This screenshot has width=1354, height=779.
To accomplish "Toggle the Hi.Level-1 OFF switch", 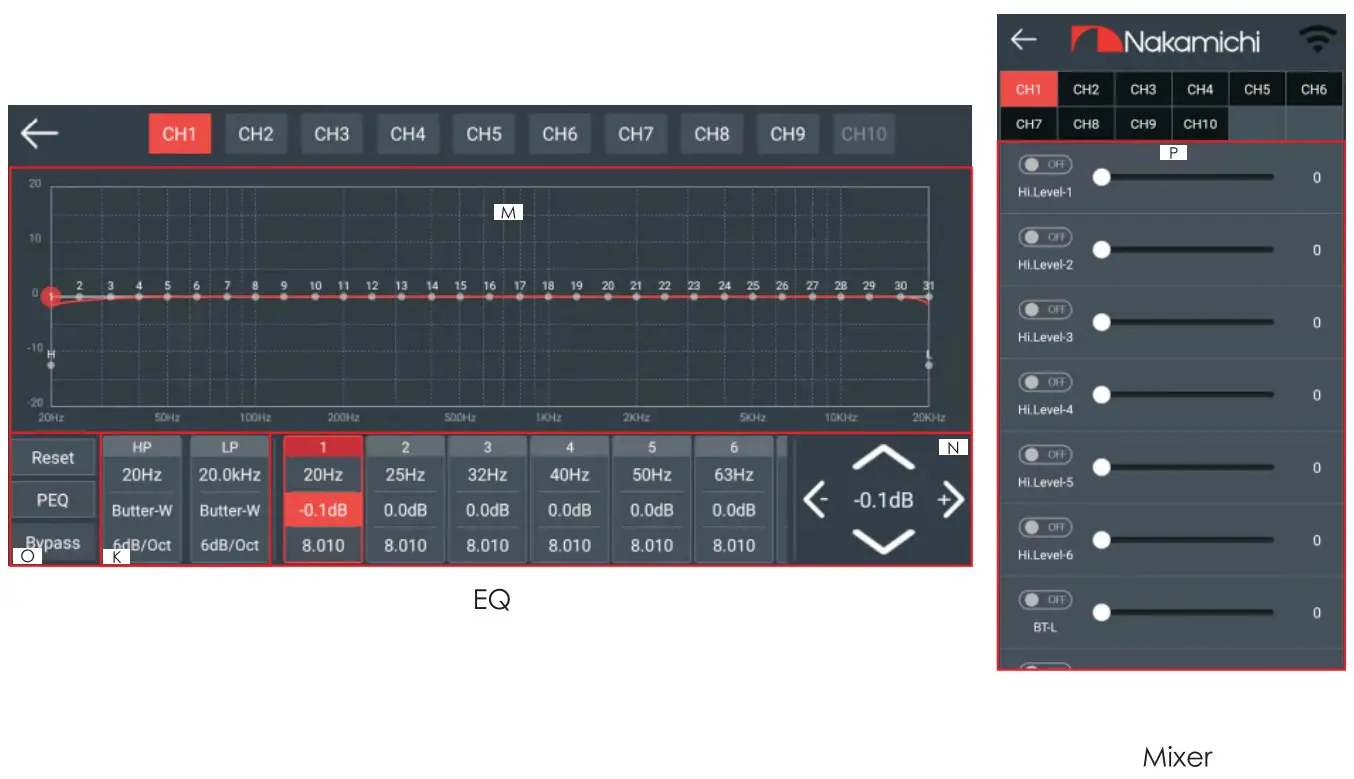I will coord(1044,164).
